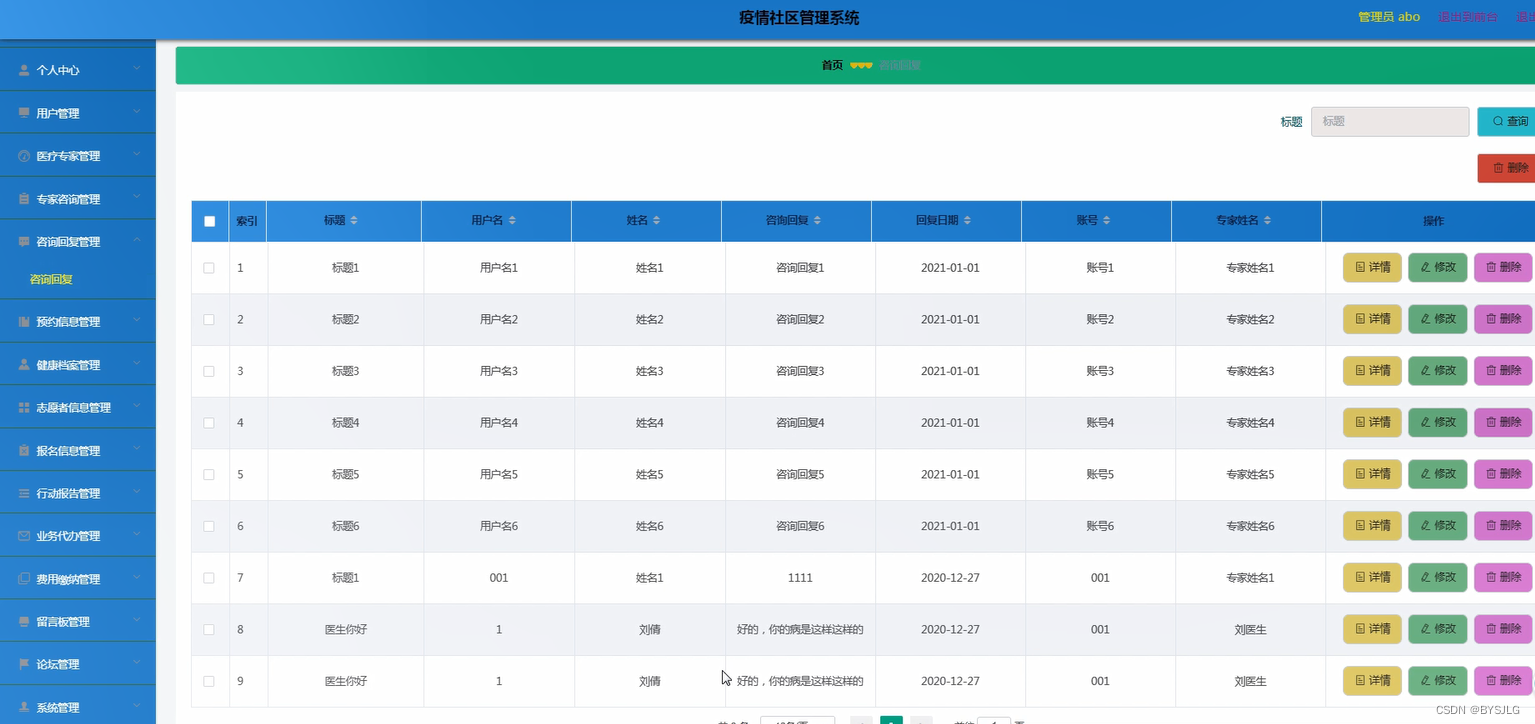Image resolution: width=1535 pixels, height=724 pixels.
Task: Click 修改 button for row 9
Action: 1438,680
